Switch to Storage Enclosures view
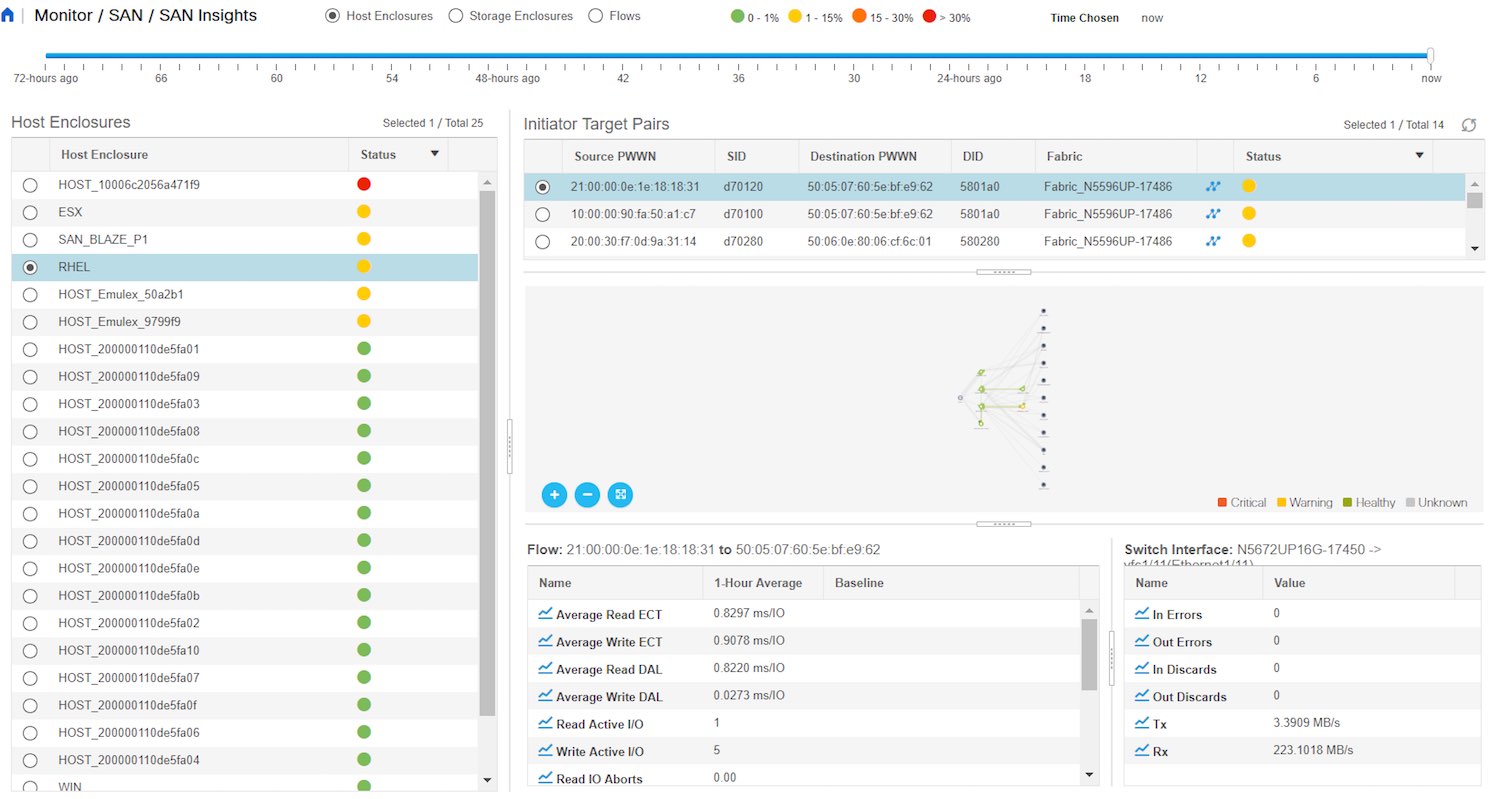The height and width of the screenshot is (799, 1500). (455, 15)
